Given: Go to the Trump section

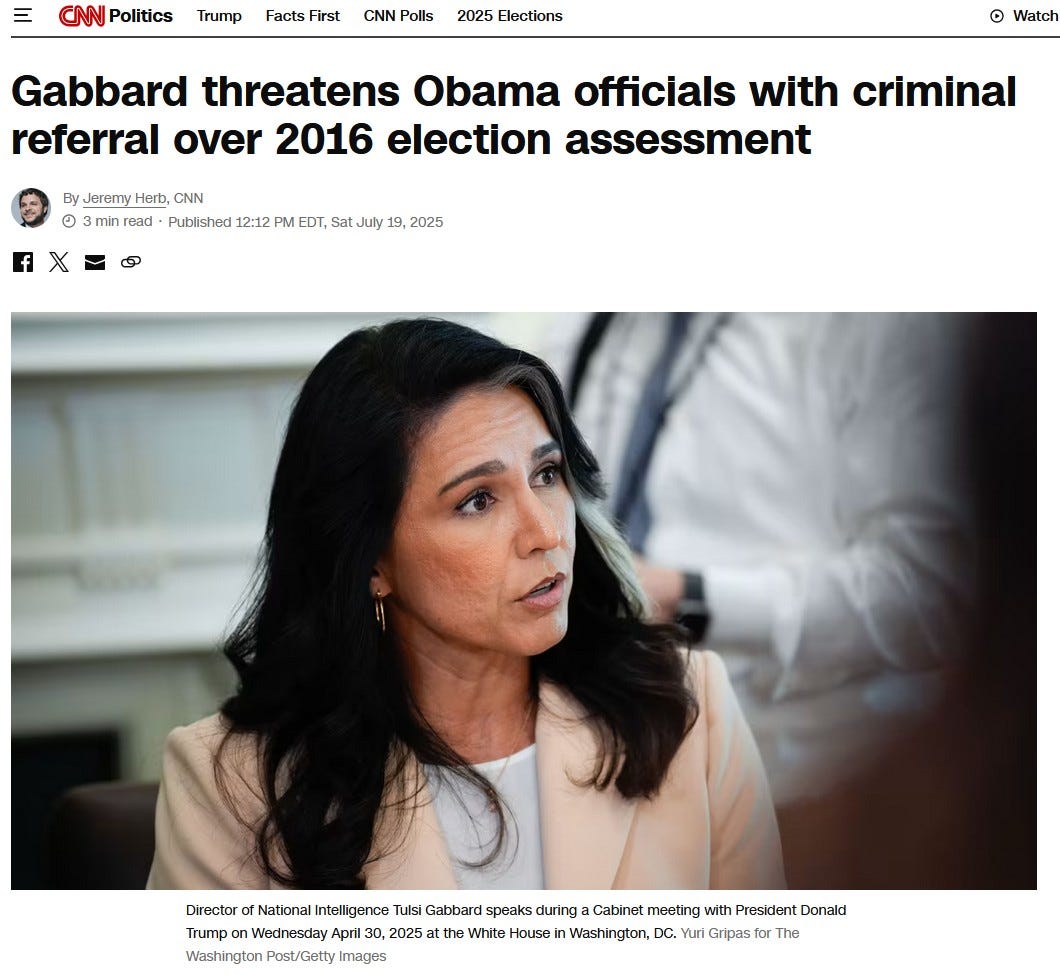Looking at the screenshot, I should coord(219,16).
